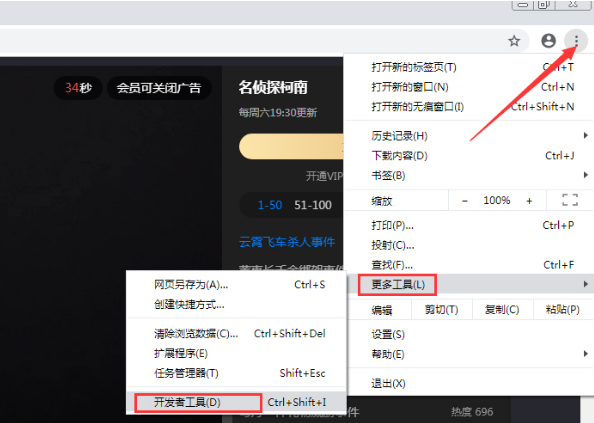The image size is (594, 423).
Task: Choose 打印(P)... menu item
Action: point(470,225)
